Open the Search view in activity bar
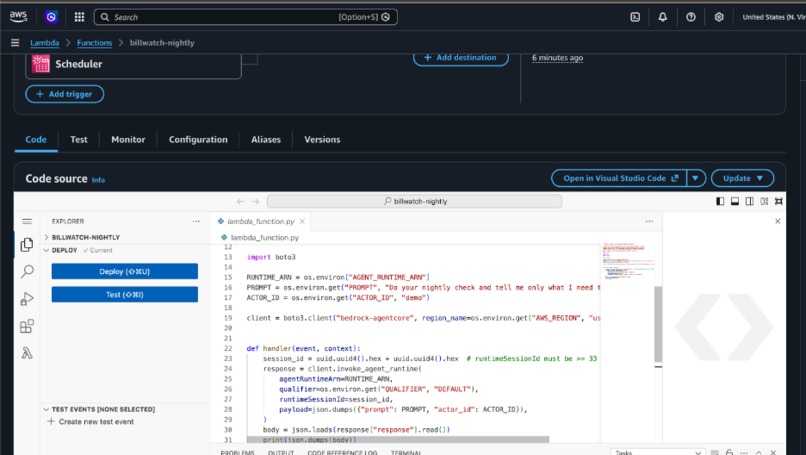Screen dimensions: 806x455 pyautogui.click(x=27, y=271)
